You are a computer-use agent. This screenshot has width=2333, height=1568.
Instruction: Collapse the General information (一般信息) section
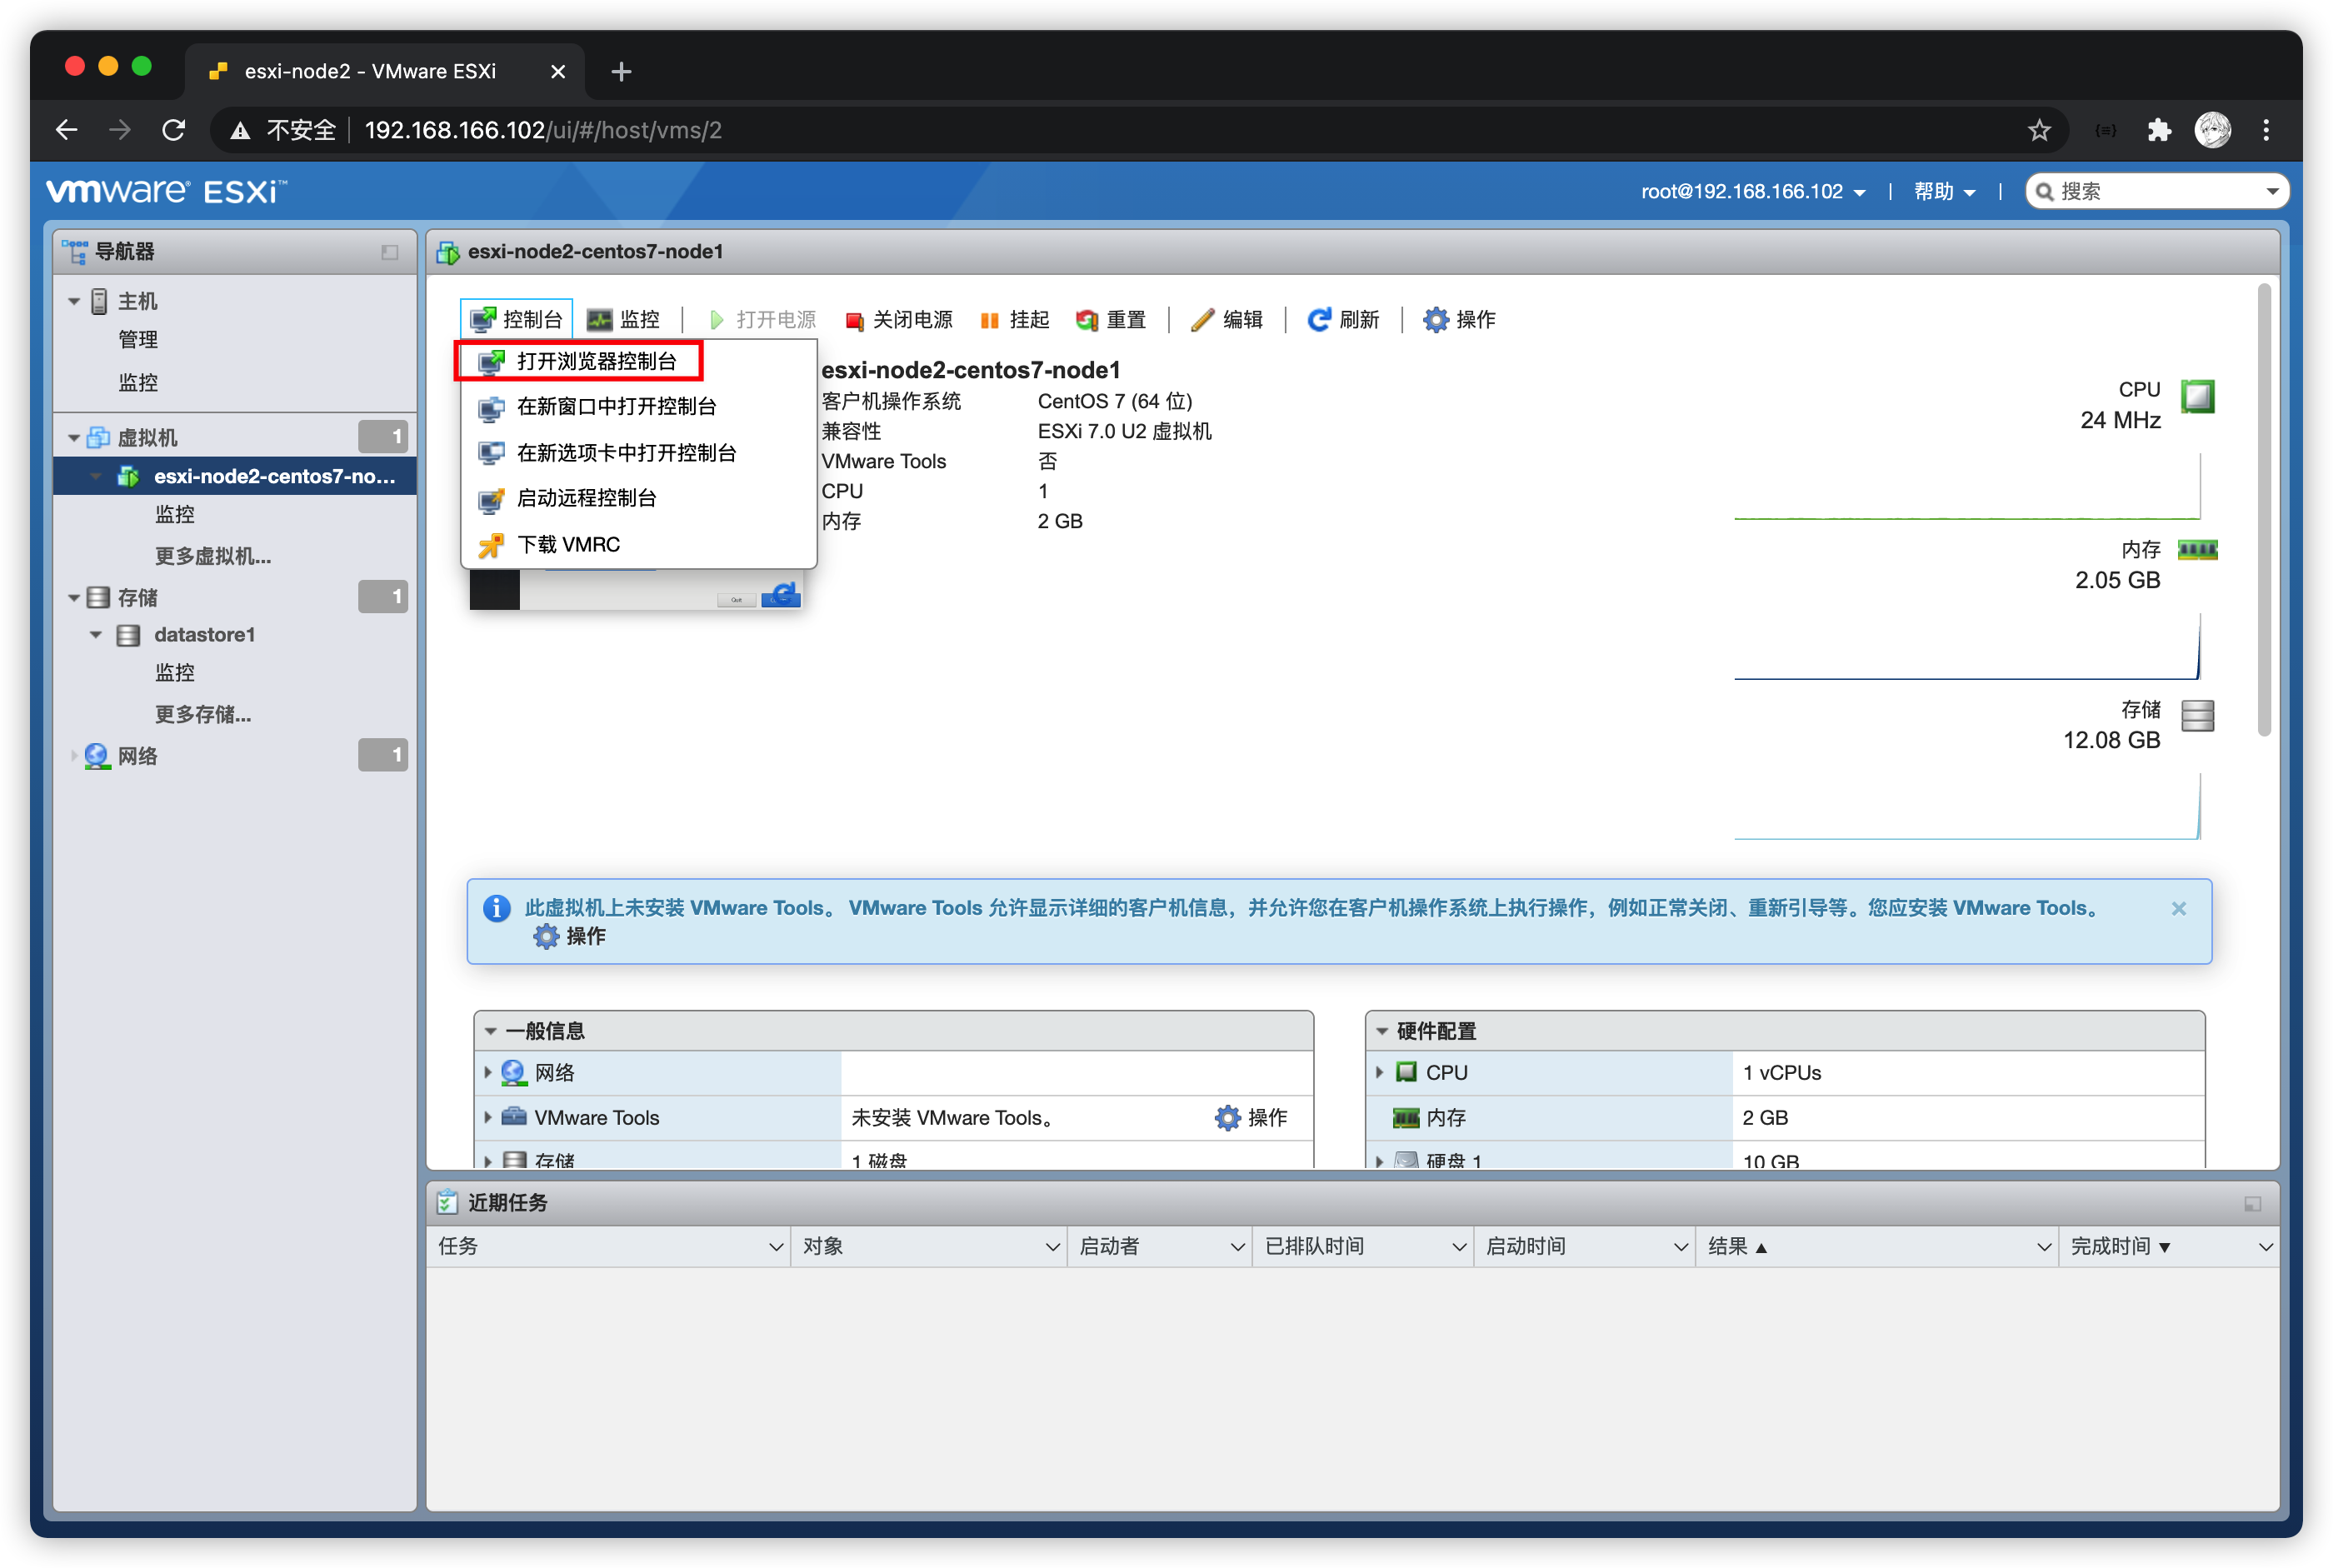[491, 1031]
